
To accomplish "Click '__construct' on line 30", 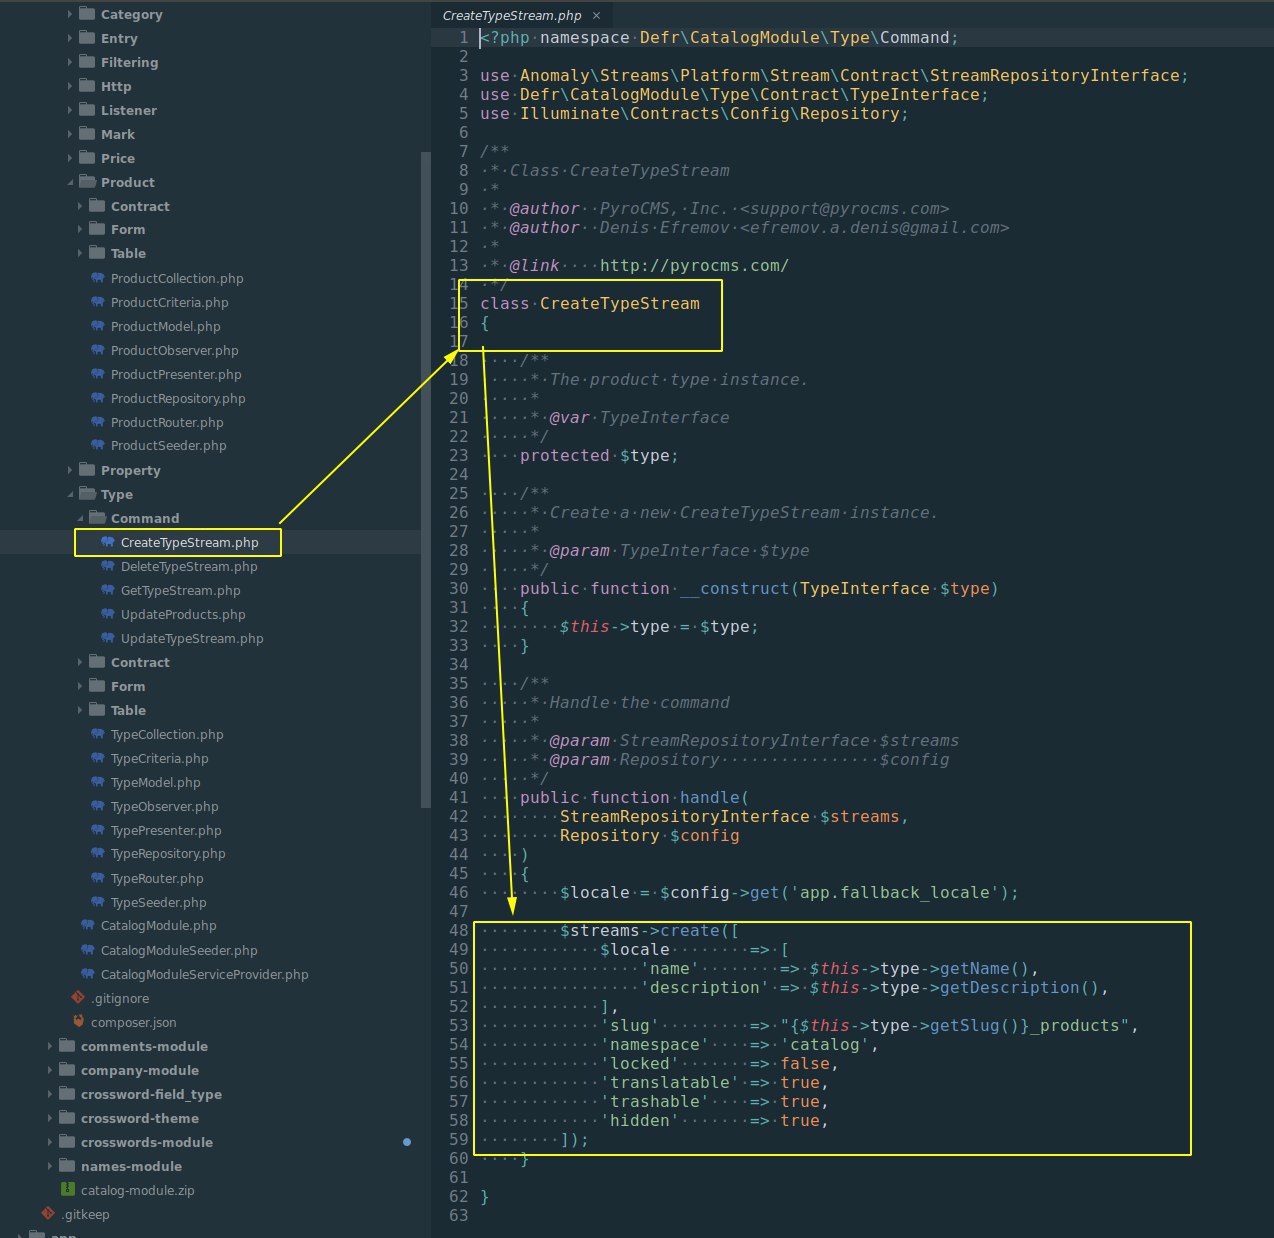I will 735,588.
